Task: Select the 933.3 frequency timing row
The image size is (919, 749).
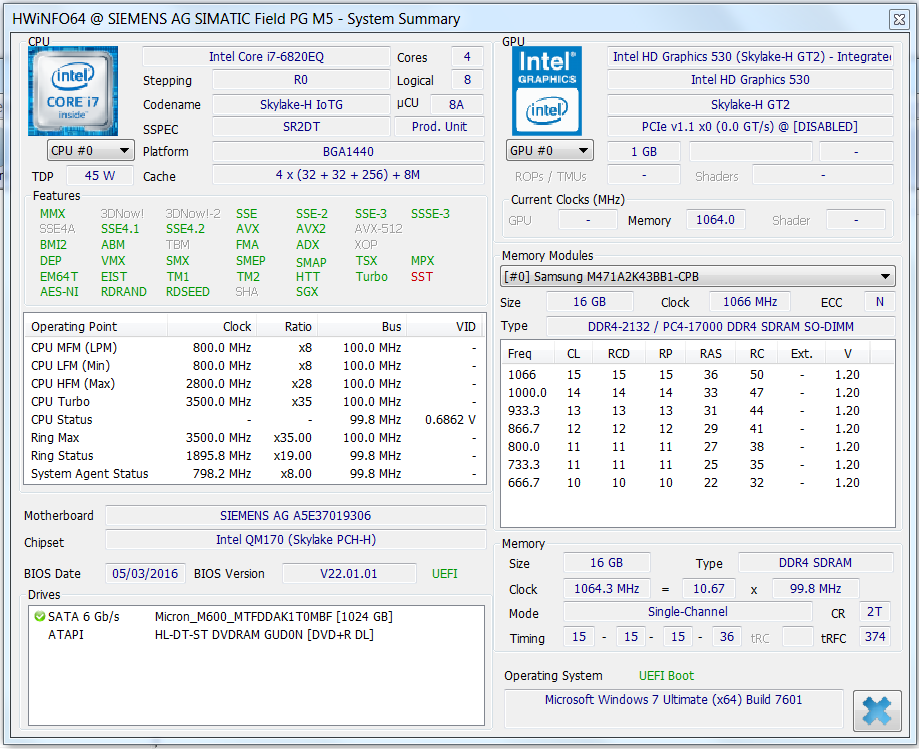Action: point(697,411)
